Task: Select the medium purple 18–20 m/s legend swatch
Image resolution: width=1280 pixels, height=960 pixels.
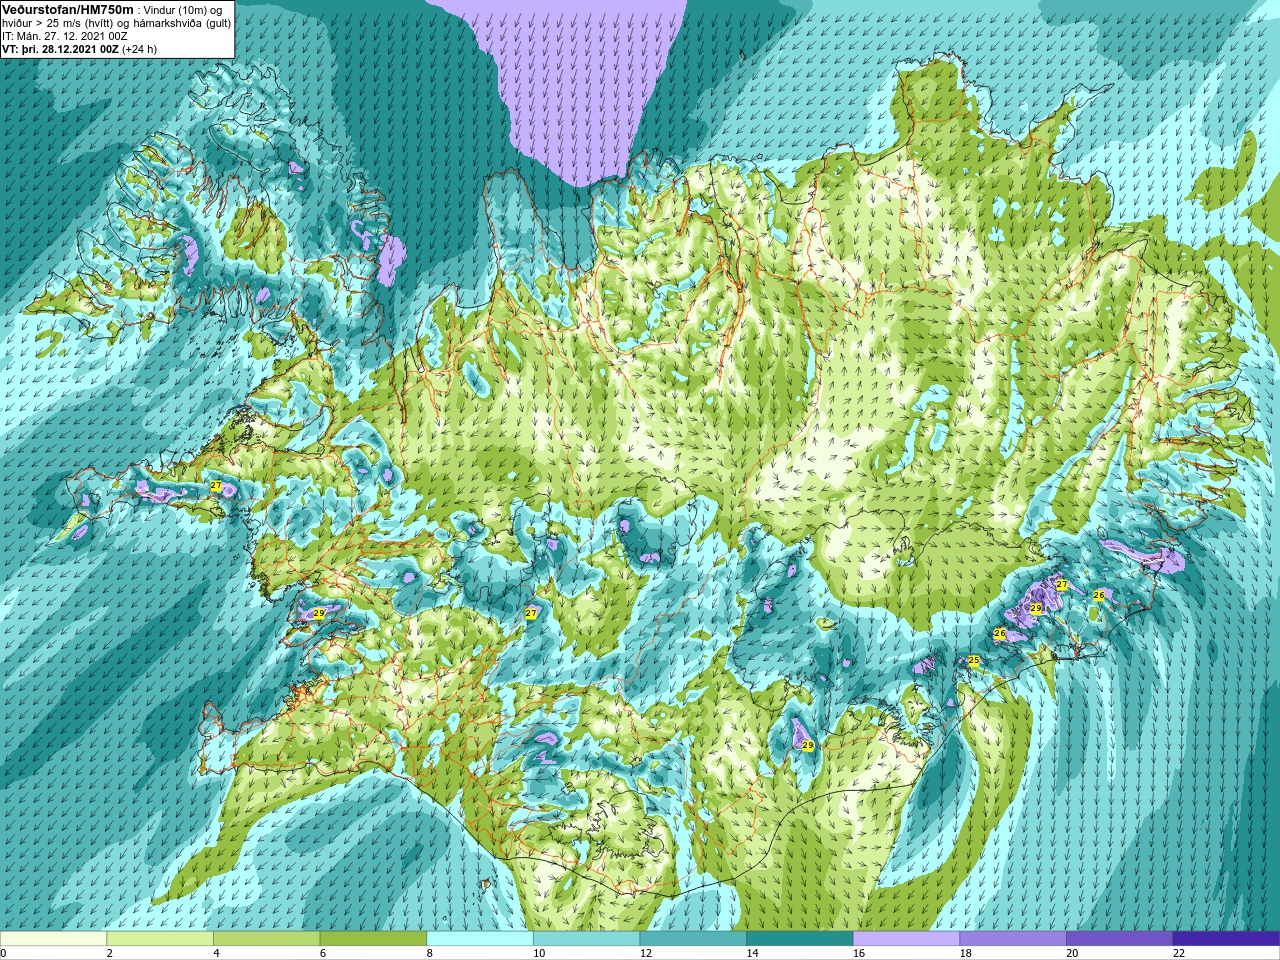Action: [1013, 939]
